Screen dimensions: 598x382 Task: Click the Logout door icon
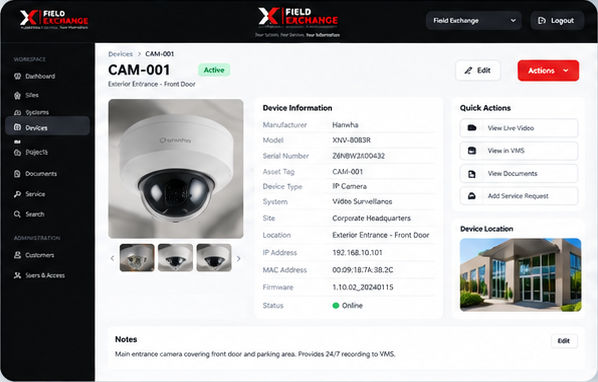(x=542, y=21)
